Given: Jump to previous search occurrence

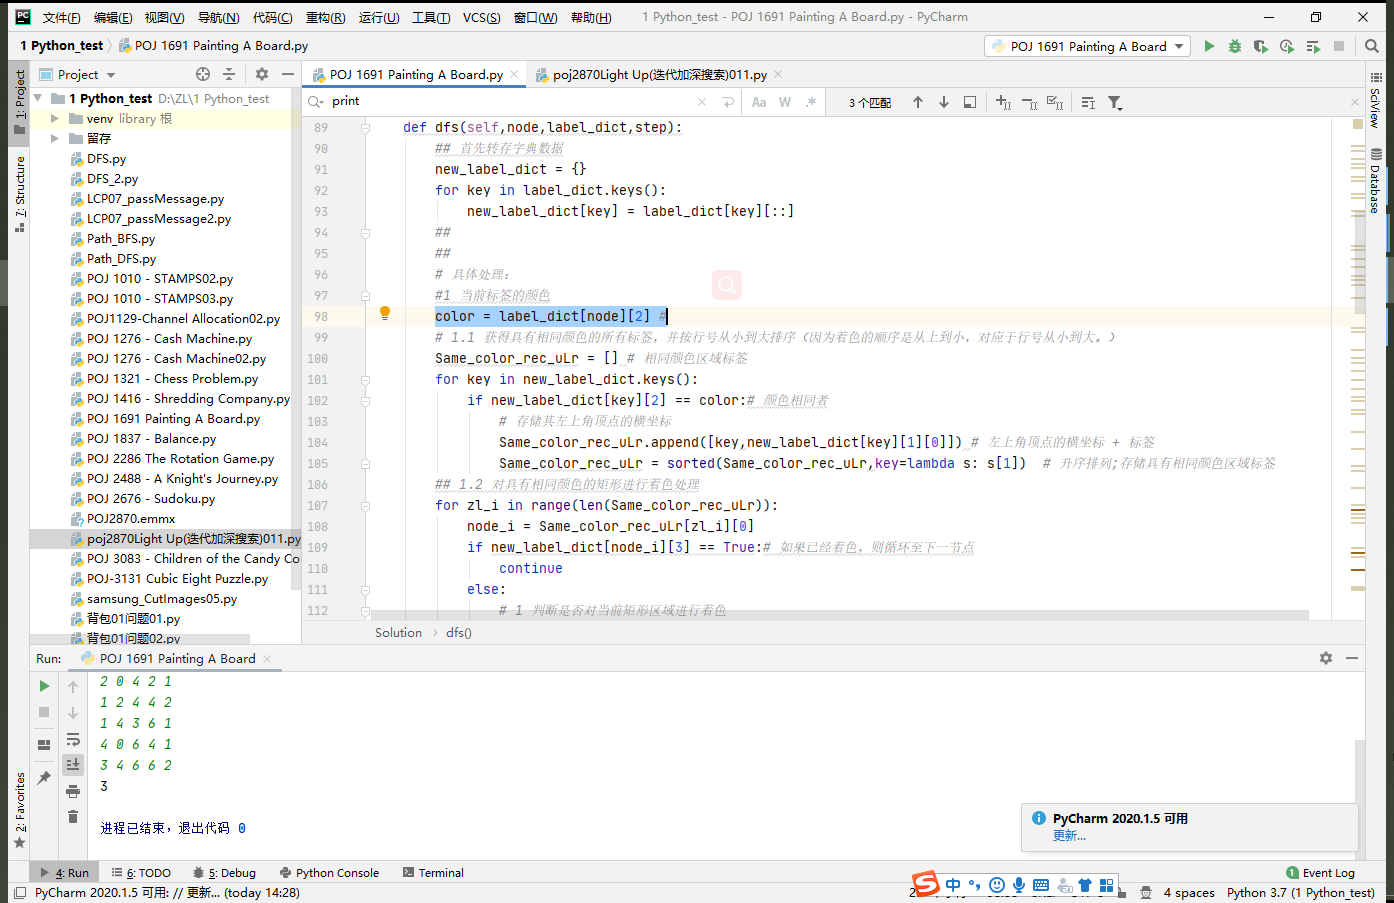Looking at the screenshot, I should point(918,102).
